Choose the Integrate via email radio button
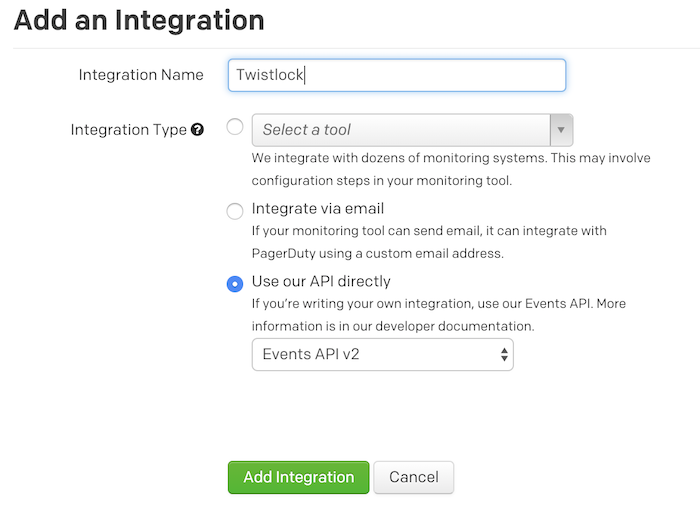 (235, 211)
